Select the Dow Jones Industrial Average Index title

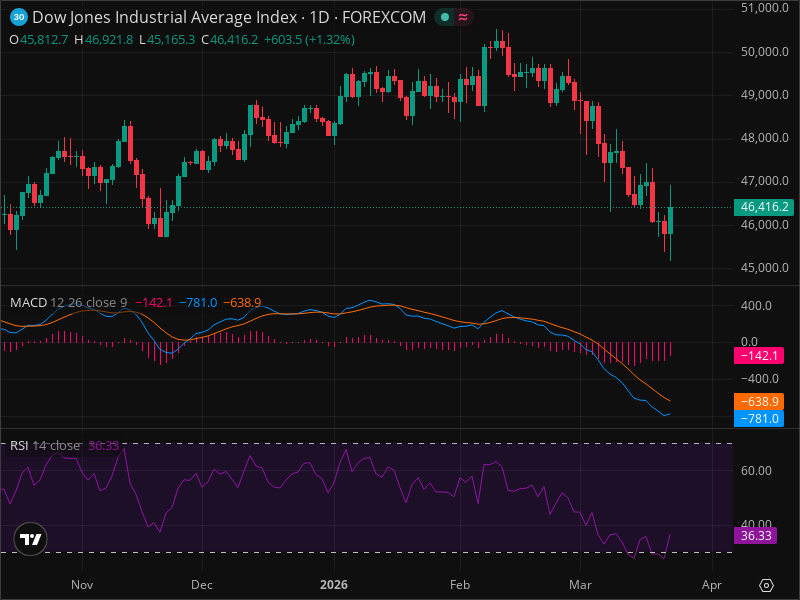coord(165,17)
